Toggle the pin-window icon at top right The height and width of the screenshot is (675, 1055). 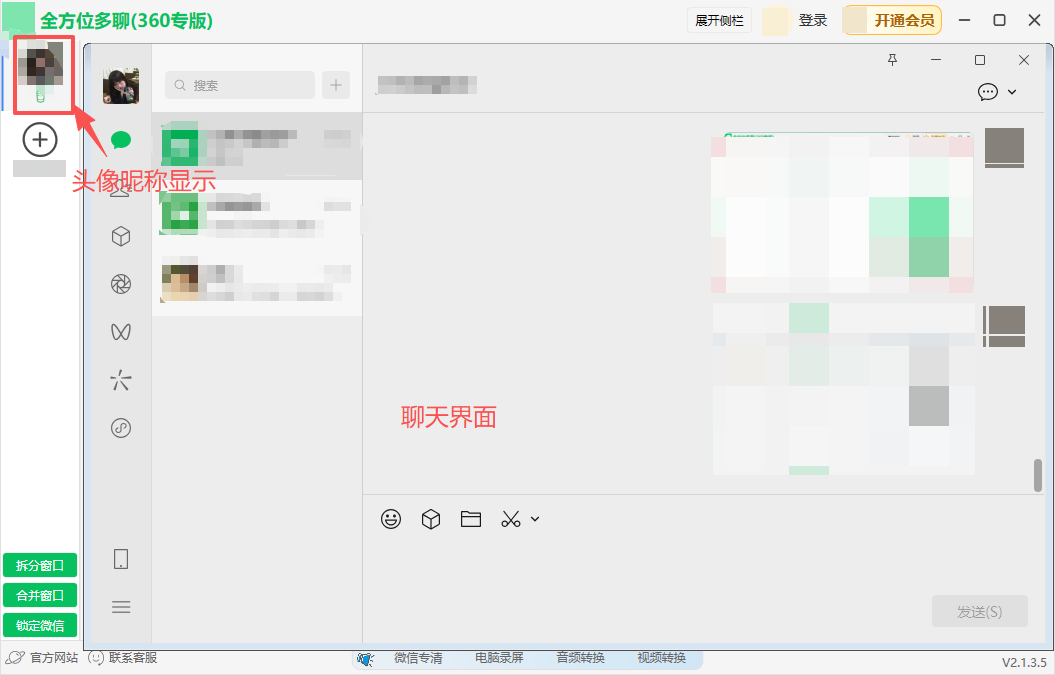coord(893,60)
